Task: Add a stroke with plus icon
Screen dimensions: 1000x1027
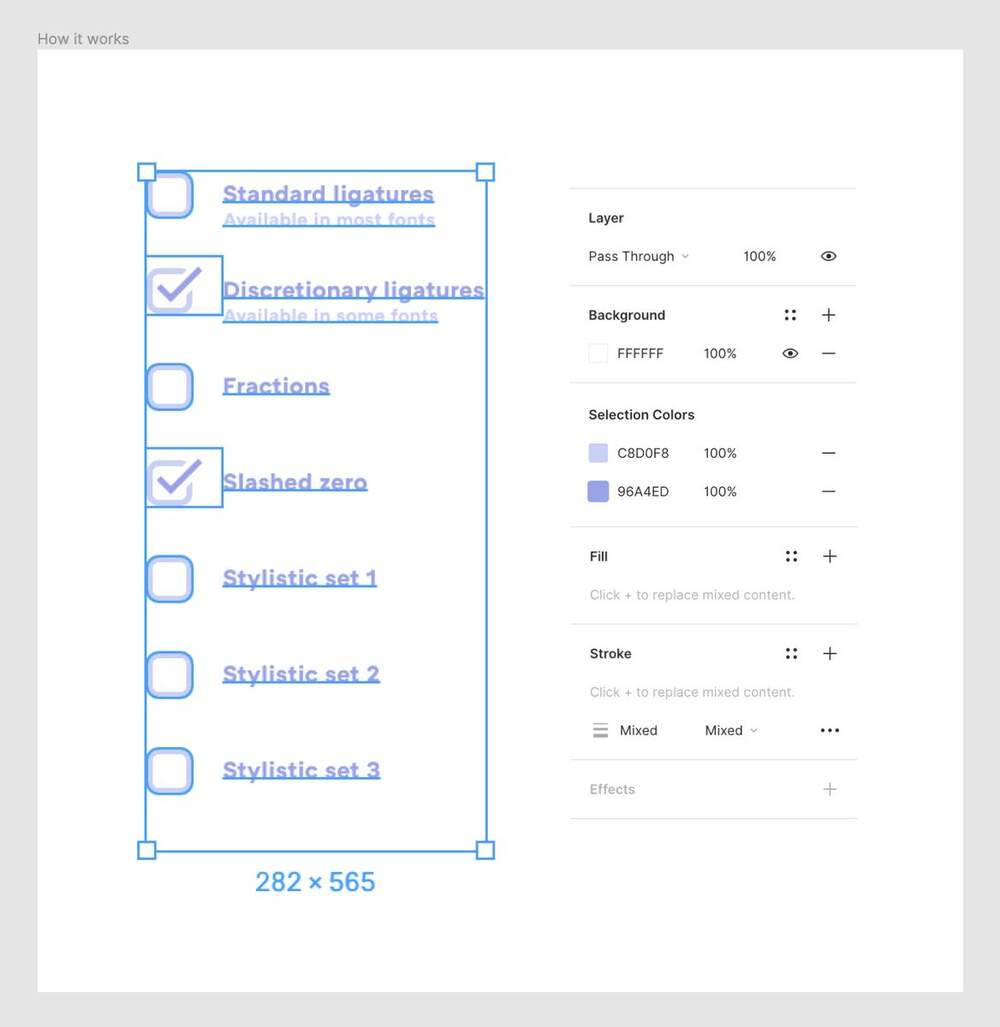Action: tap(829, 653)
